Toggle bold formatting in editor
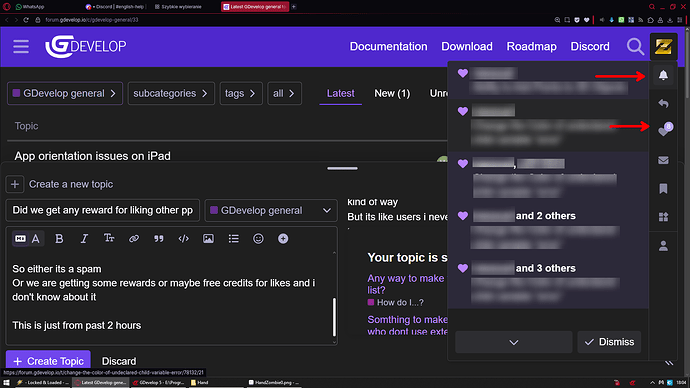Image resolution: width=690 pixels, height=388 pixels. [59, 238]
